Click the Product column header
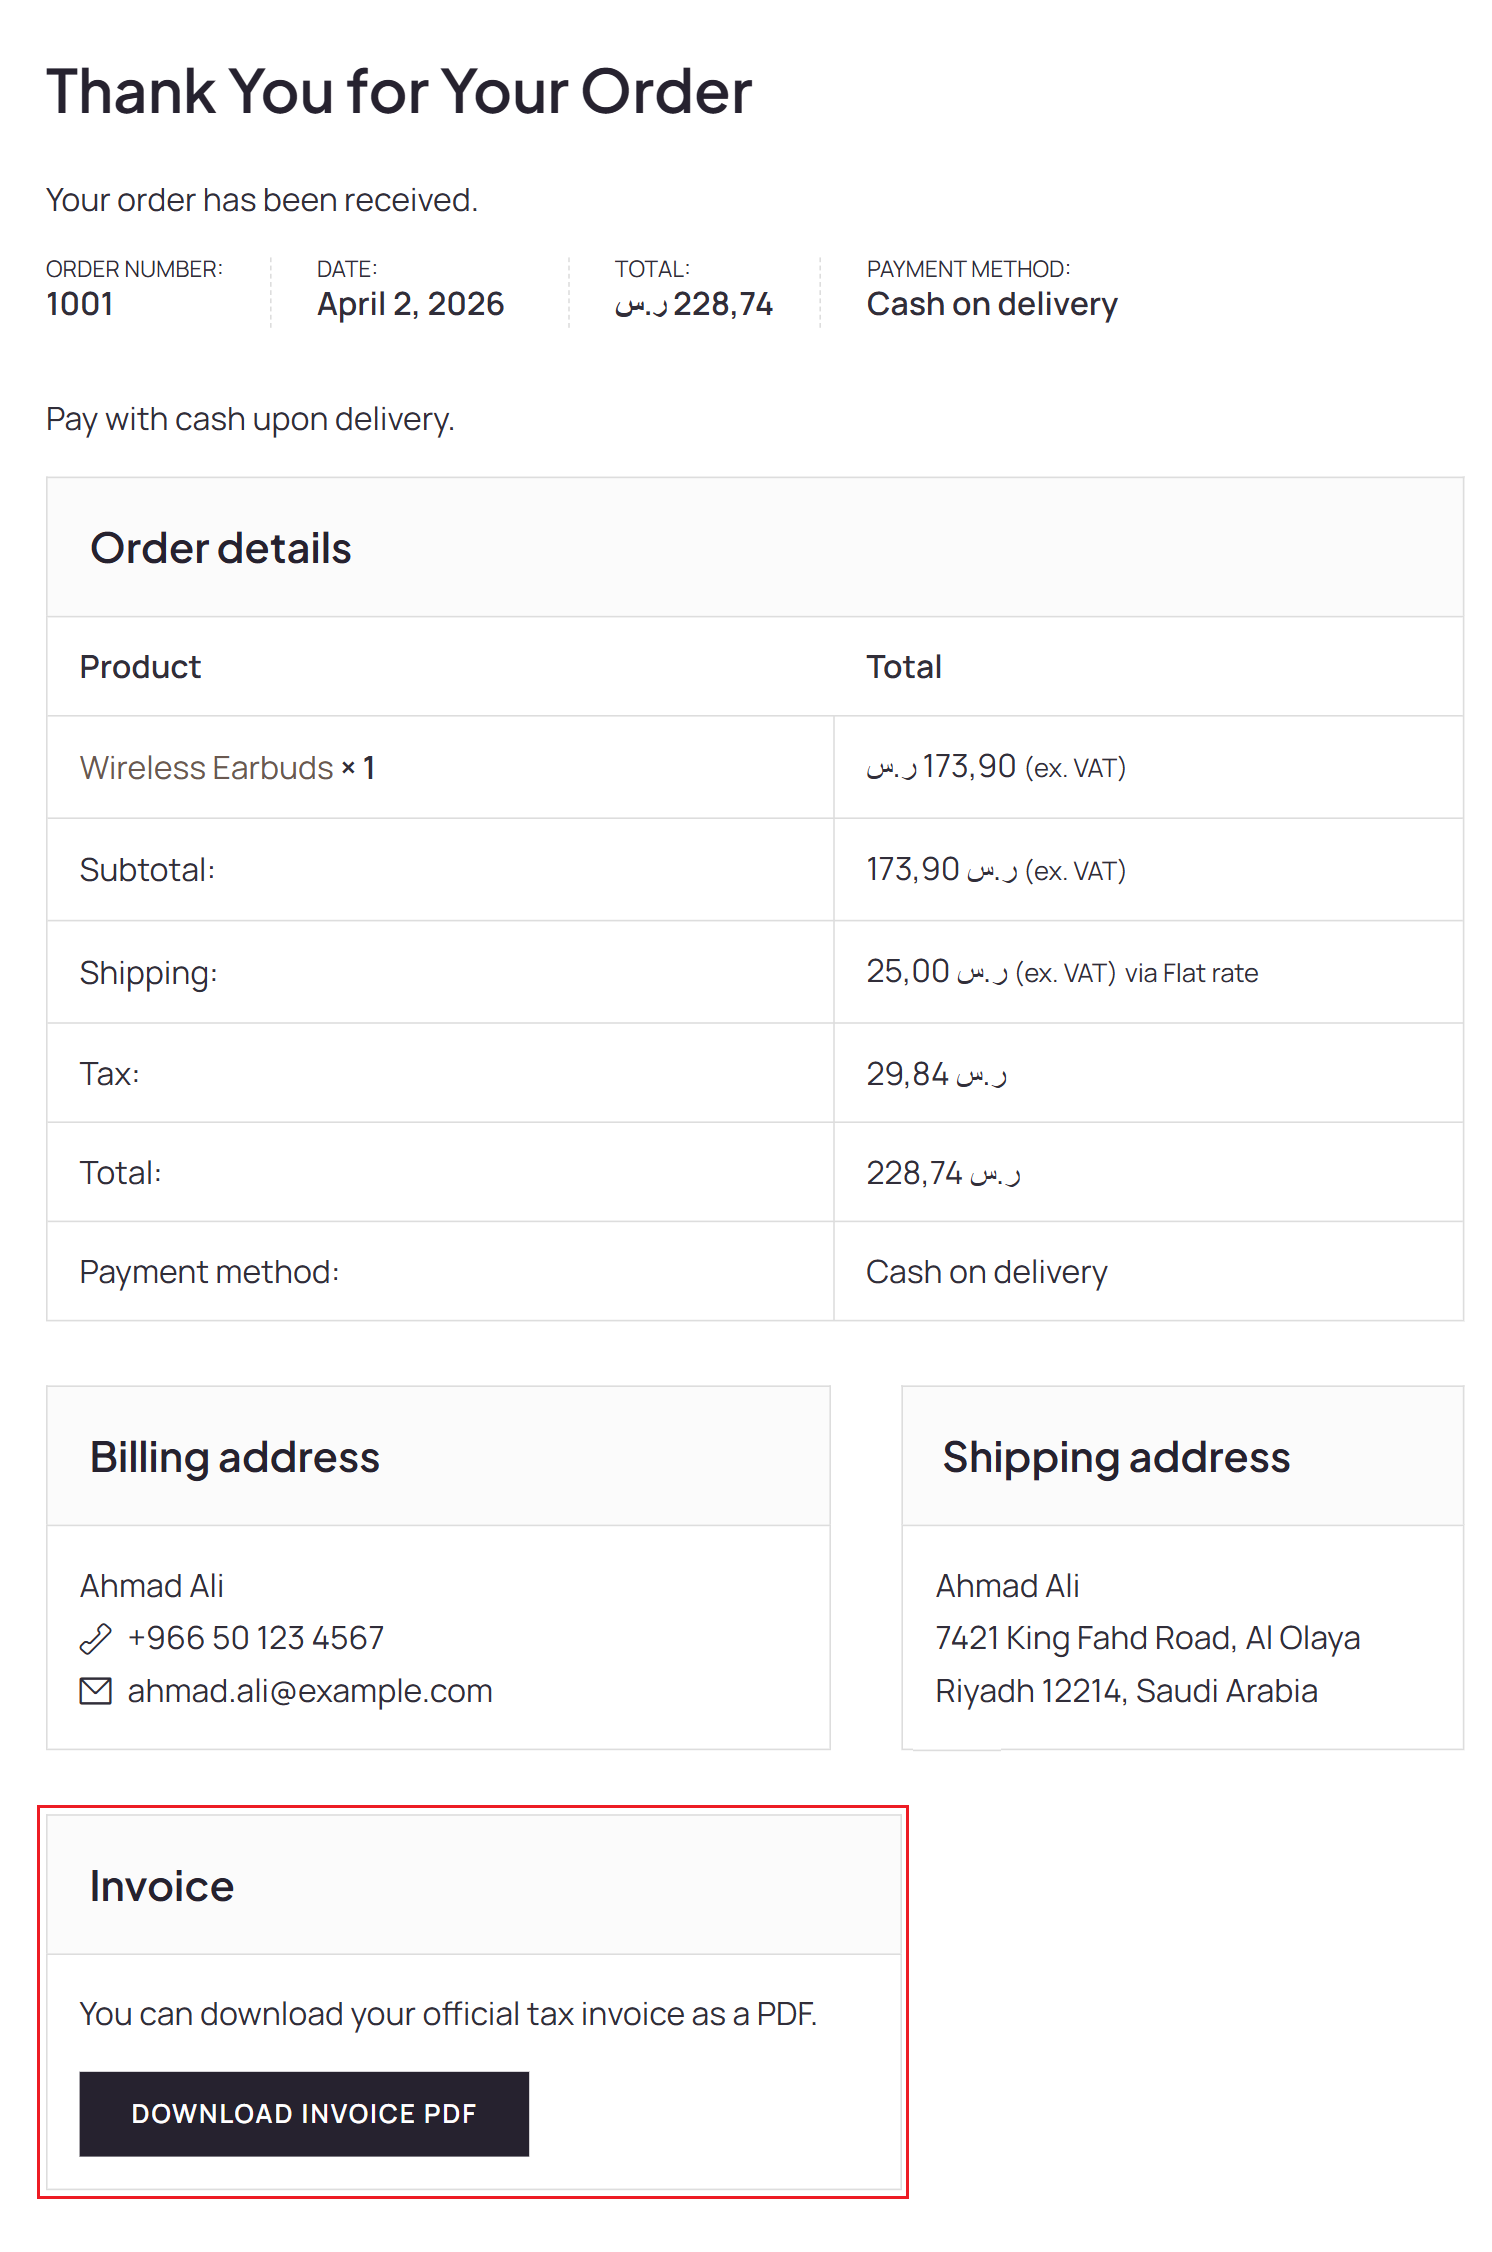1492x2252 pixels. tap(140, 667)
